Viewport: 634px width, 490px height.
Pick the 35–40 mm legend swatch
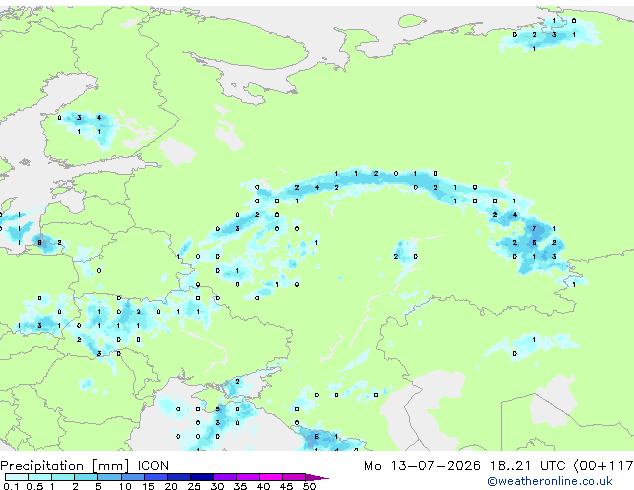point(248,477)
